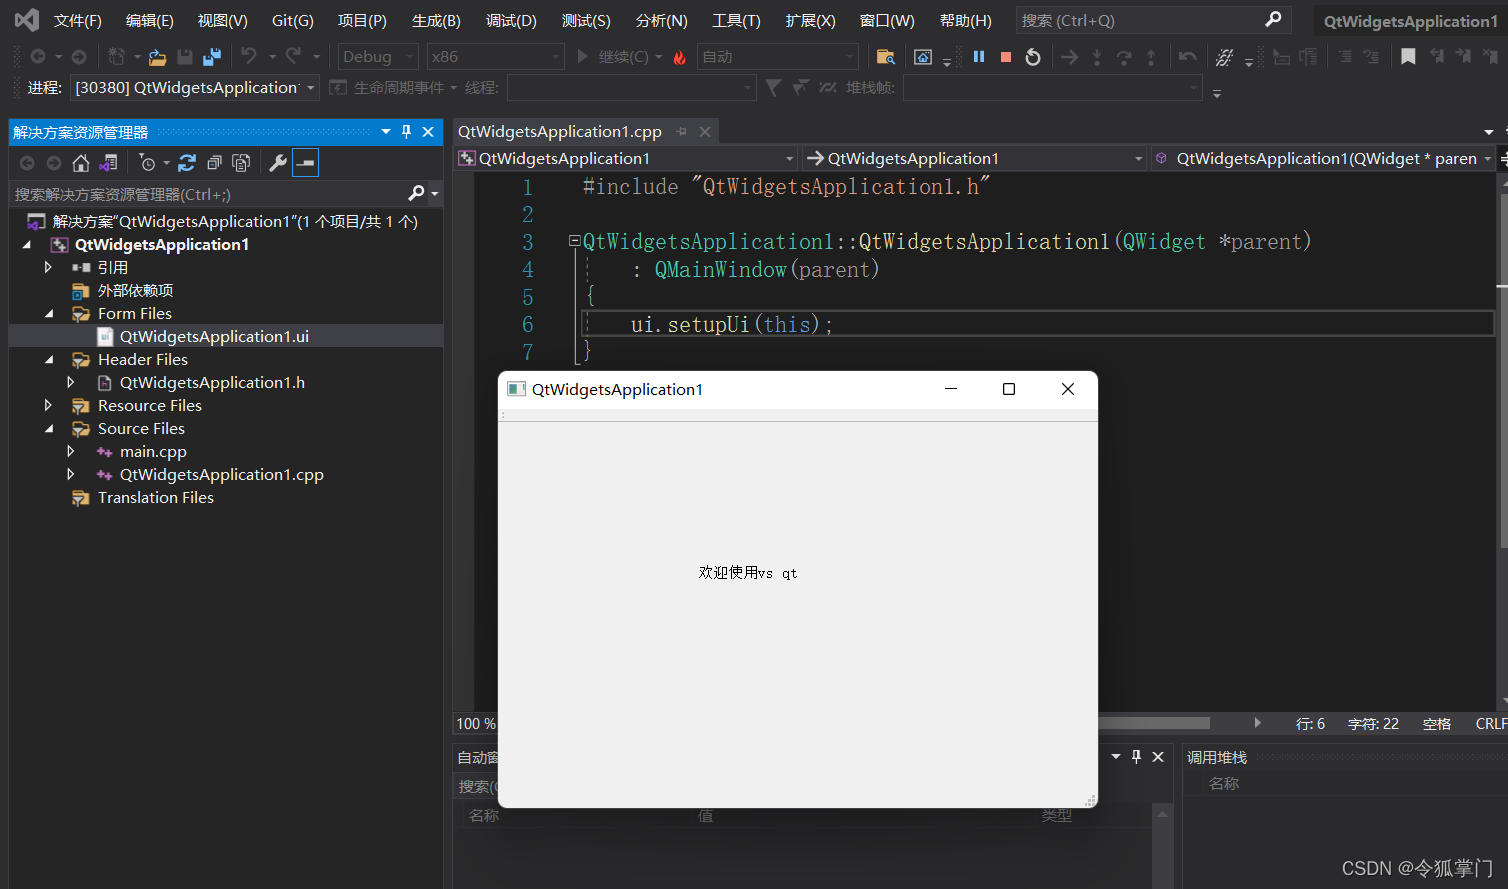
Task: Expand the 引用 references node
Action: click(49, 268)
